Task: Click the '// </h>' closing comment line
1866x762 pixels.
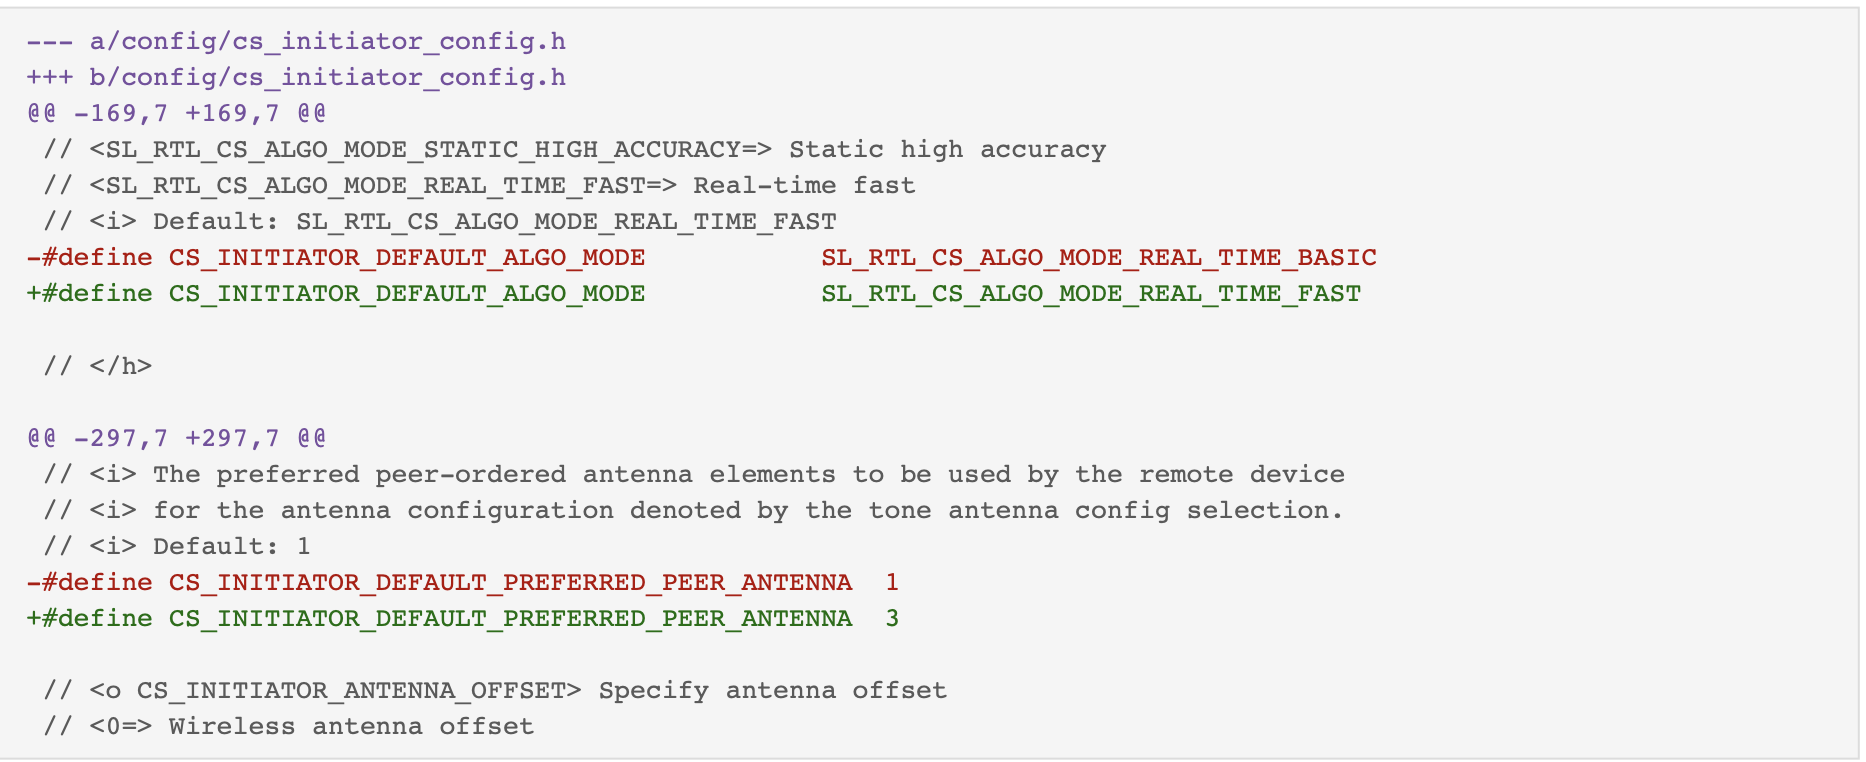Action: coord(98,366)
